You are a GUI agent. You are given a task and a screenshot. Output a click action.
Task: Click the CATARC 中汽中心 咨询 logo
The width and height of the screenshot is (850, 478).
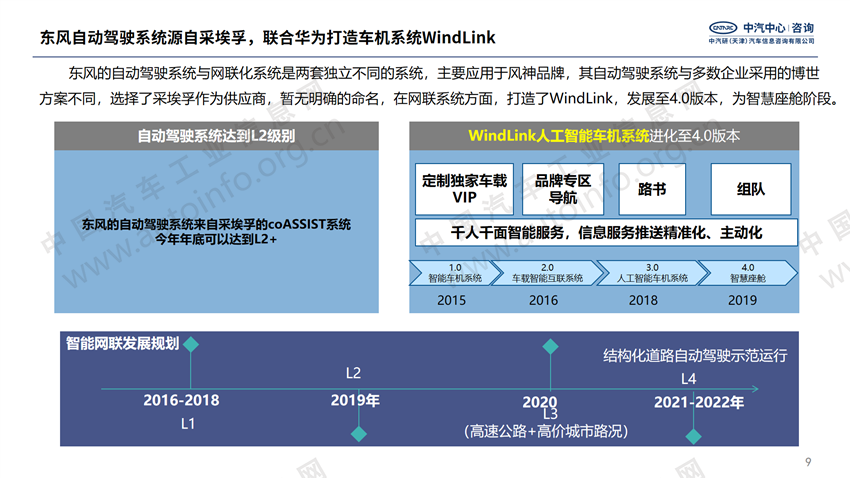761,33
